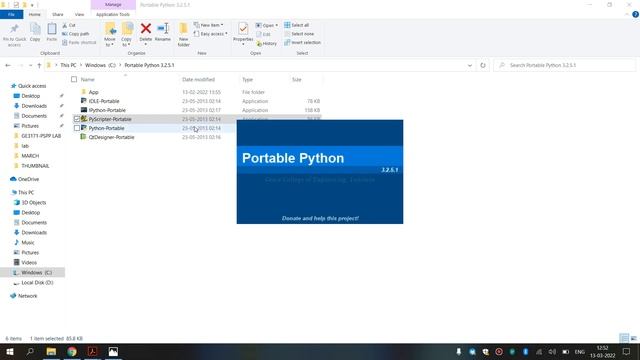Select OneDrive in the sidebar

(28, 179)
